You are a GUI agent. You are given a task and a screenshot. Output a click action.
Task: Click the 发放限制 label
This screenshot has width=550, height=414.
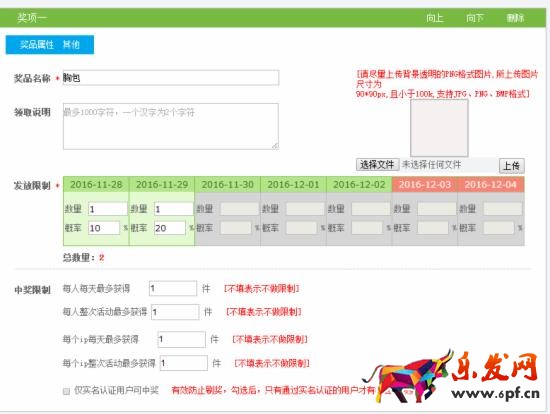tap(32, 186)
